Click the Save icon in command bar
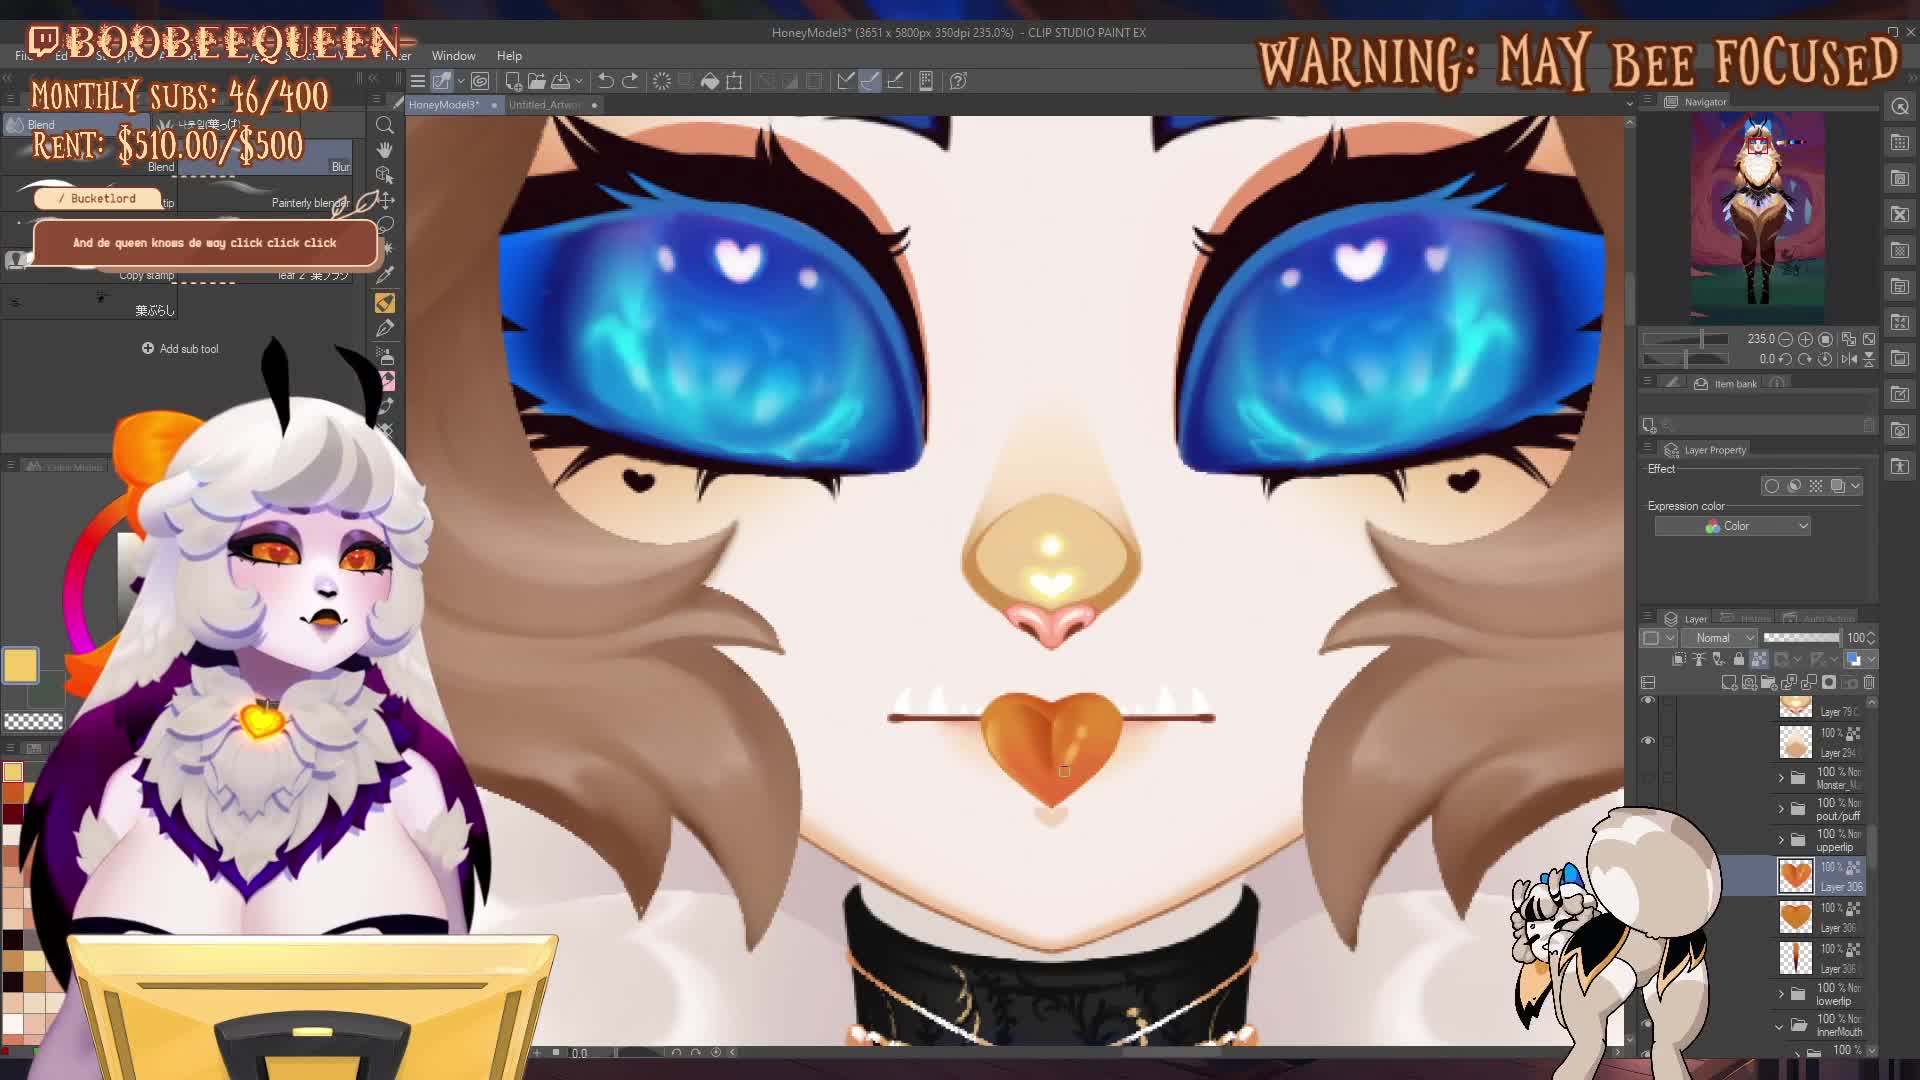This screenshot has width=1920, height=1080. pyautogui.click(x=561, y=81)
